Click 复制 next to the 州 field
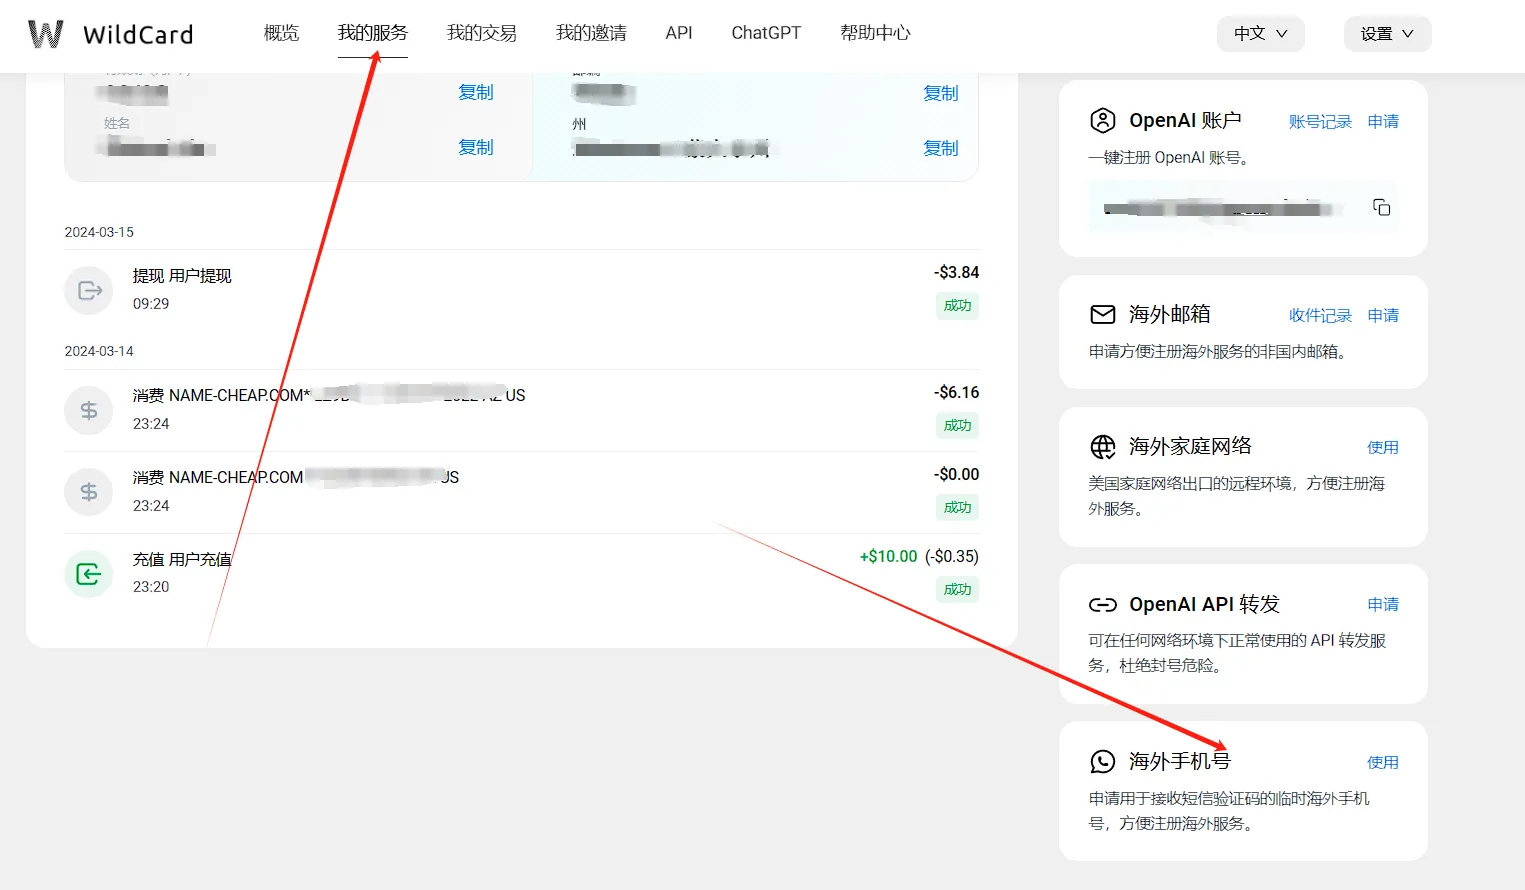1525x890 pixels. click(940, 148)
